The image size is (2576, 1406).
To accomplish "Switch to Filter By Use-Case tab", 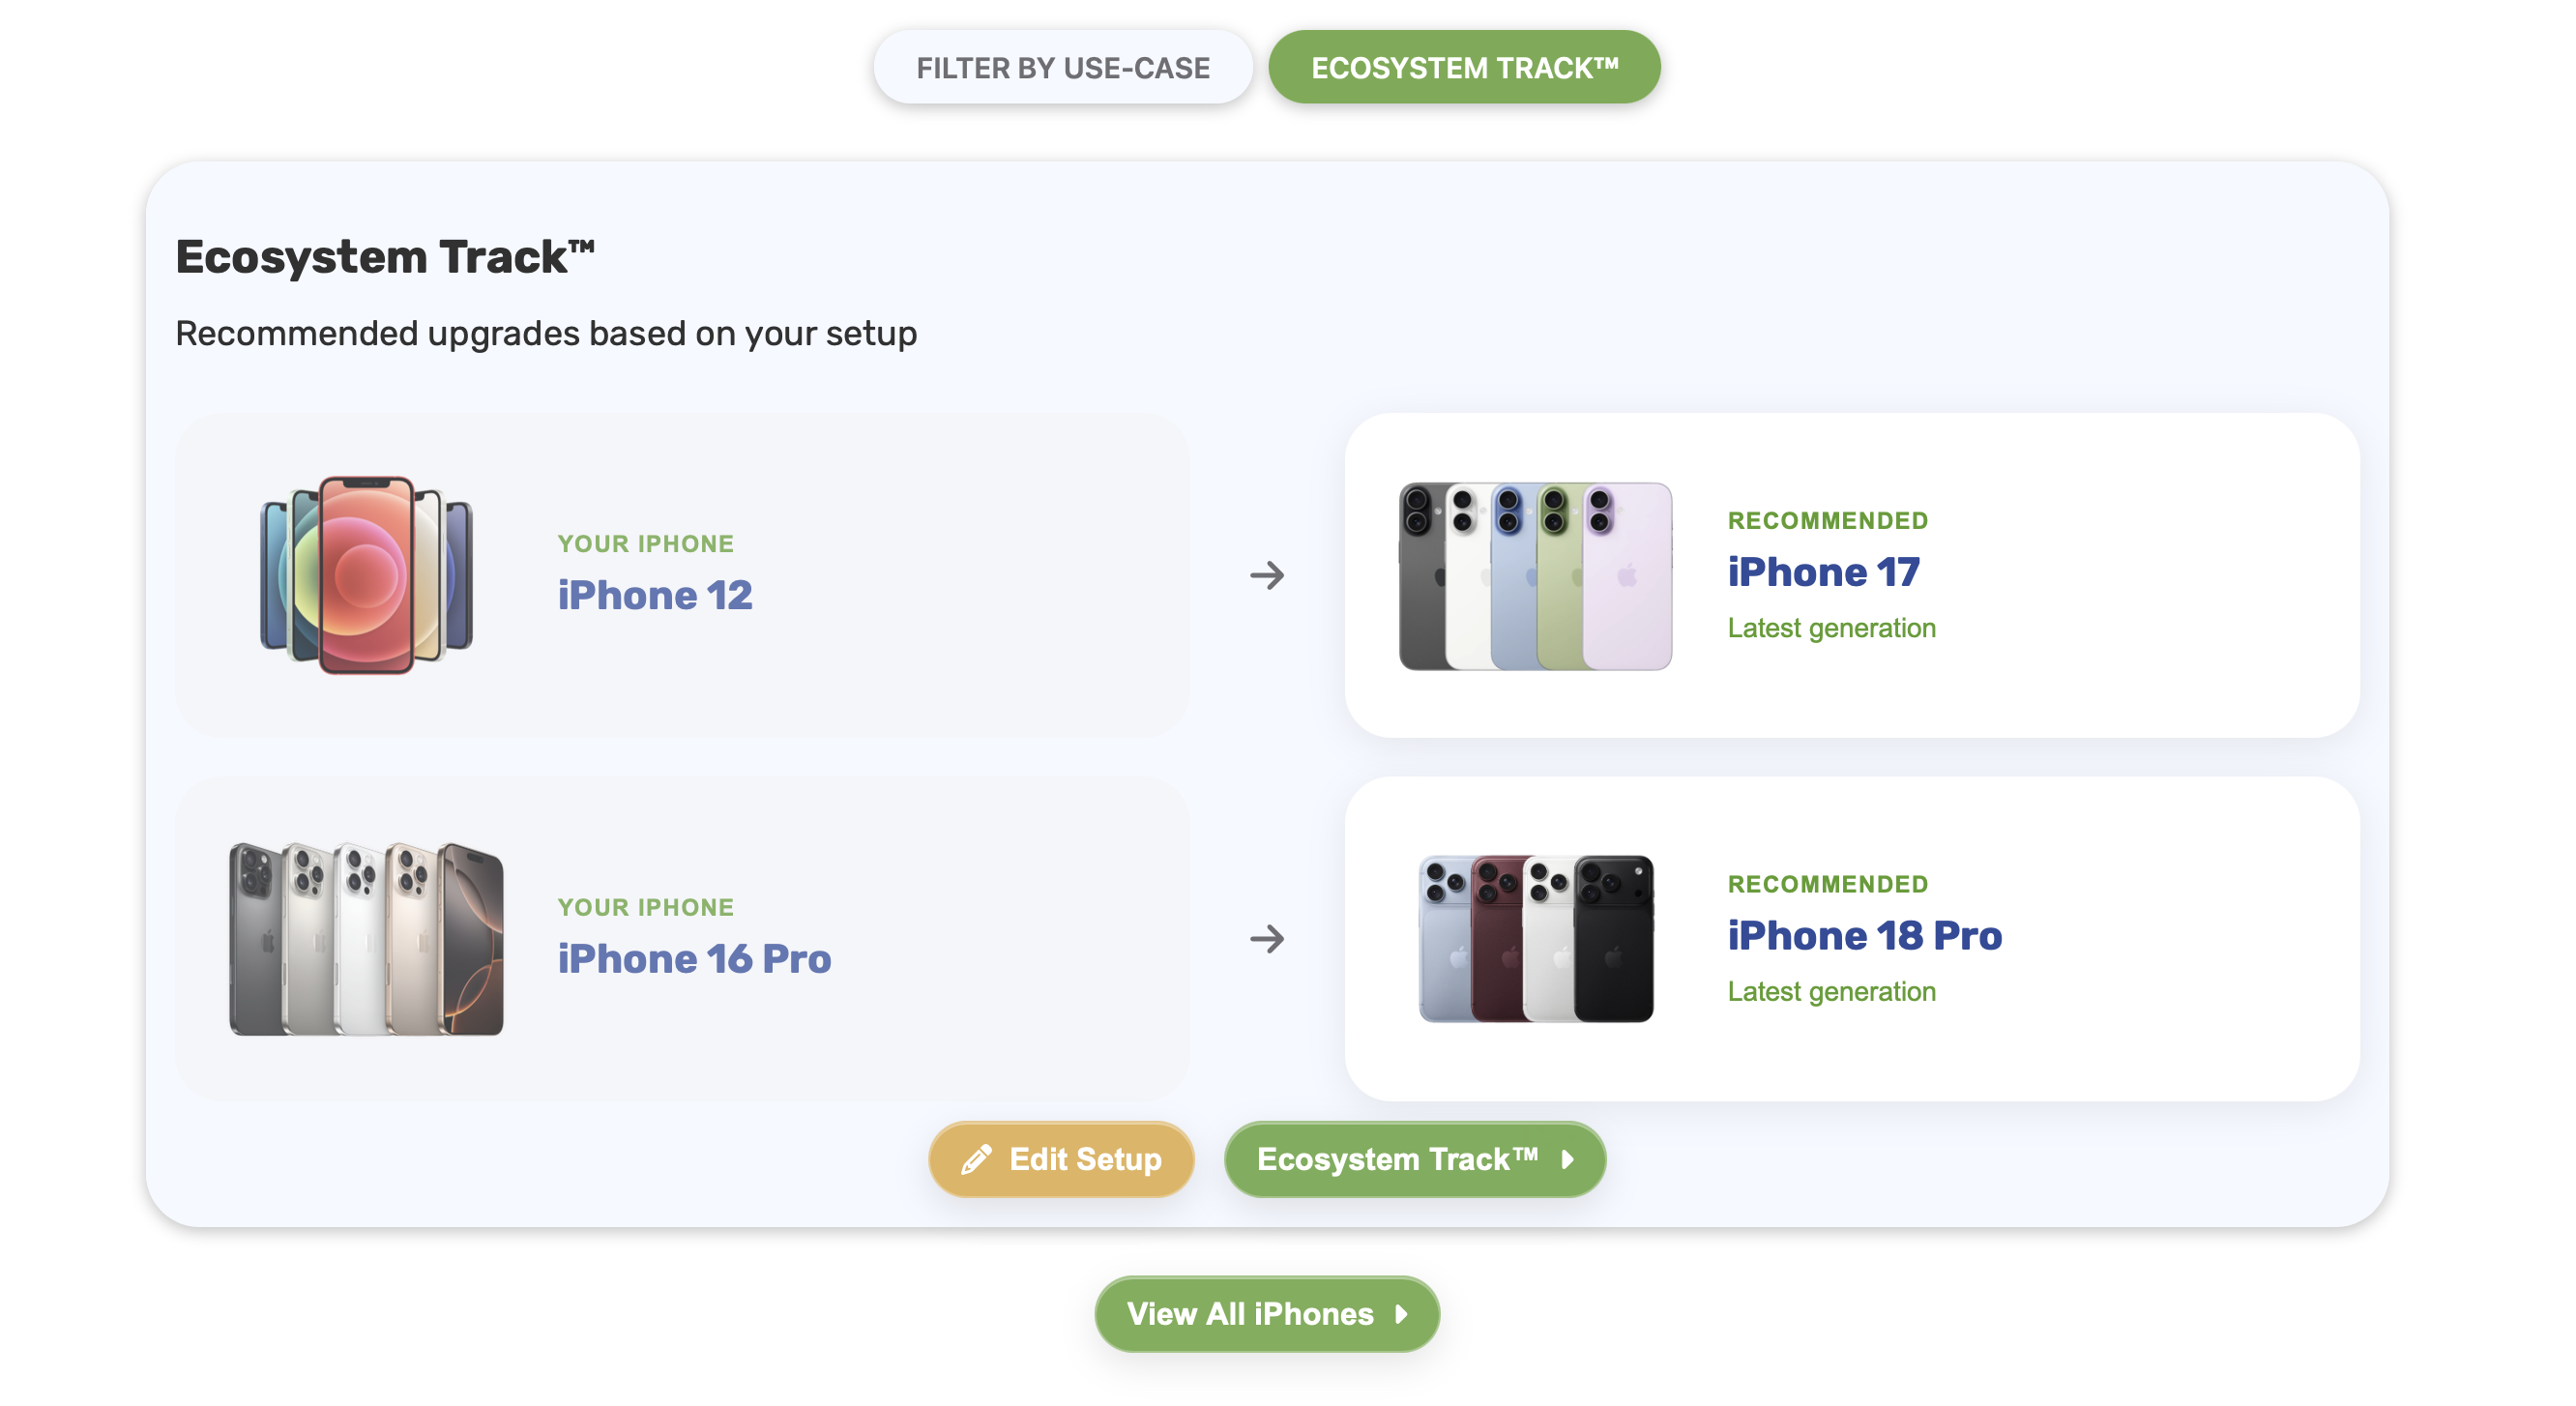I will tap(1062, 67).
